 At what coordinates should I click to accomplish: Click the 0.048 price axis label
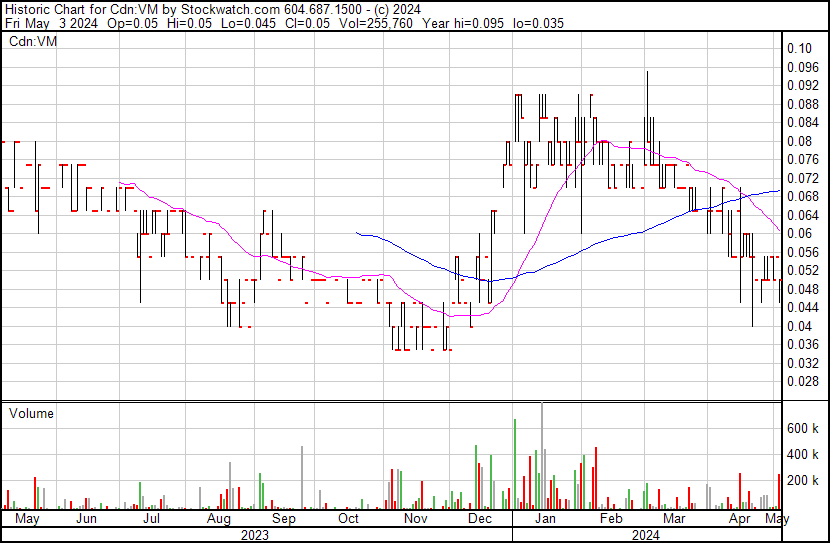(803, 289)
